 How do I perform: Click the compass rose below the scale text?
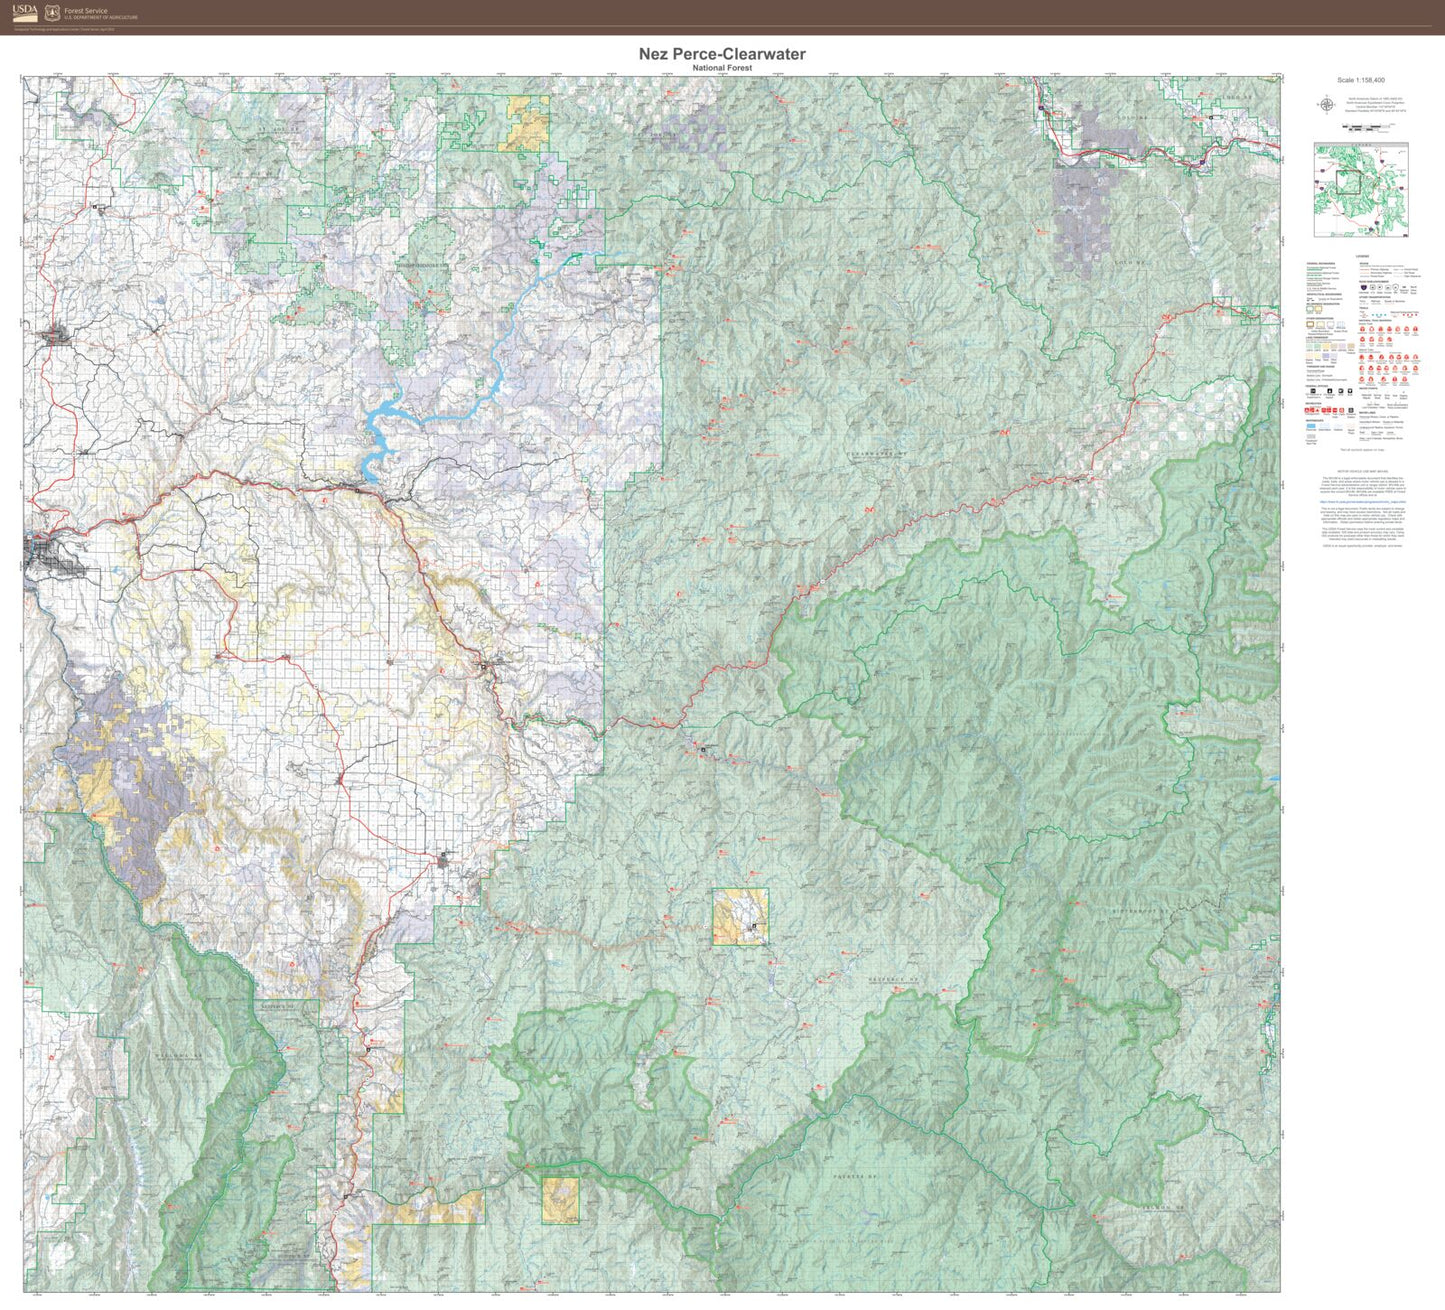pos(1327,104)
